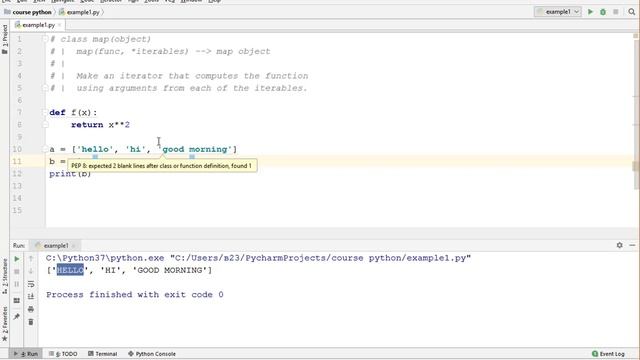Viewport: 640px width, 360px height.
Task: Select the example1.py editor tab
Action: pyautogui.click(x=38, y=25)
